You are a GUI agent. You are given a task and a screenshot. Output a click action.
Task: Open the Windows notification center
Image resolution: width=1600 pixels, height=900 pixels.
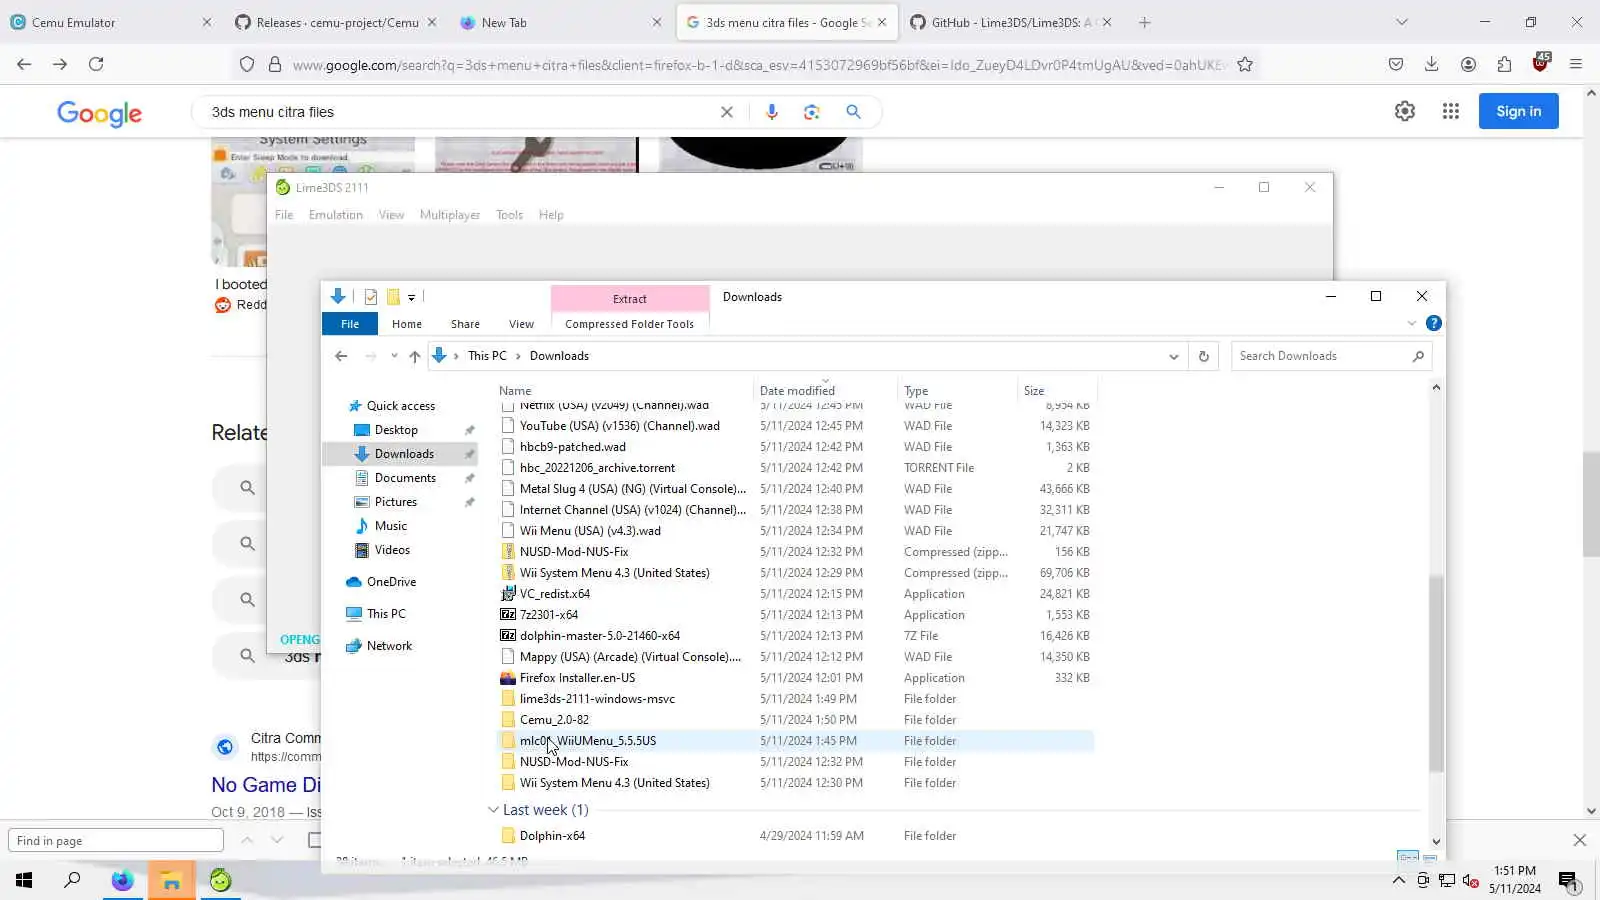pos(1568,880)
